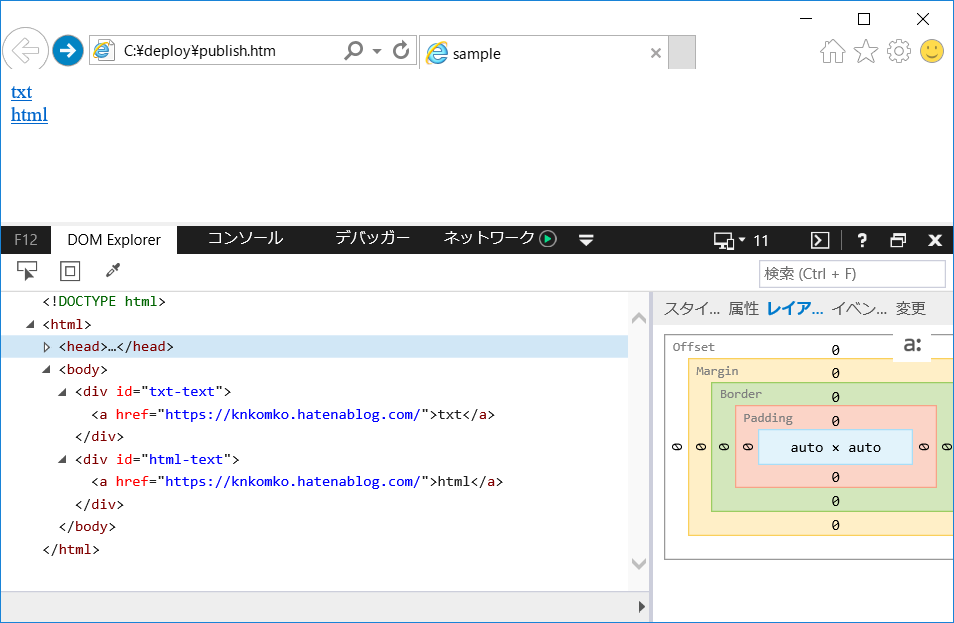Switch to コンソール tab
Screen dimensions: 954x623
coord(245,238)
